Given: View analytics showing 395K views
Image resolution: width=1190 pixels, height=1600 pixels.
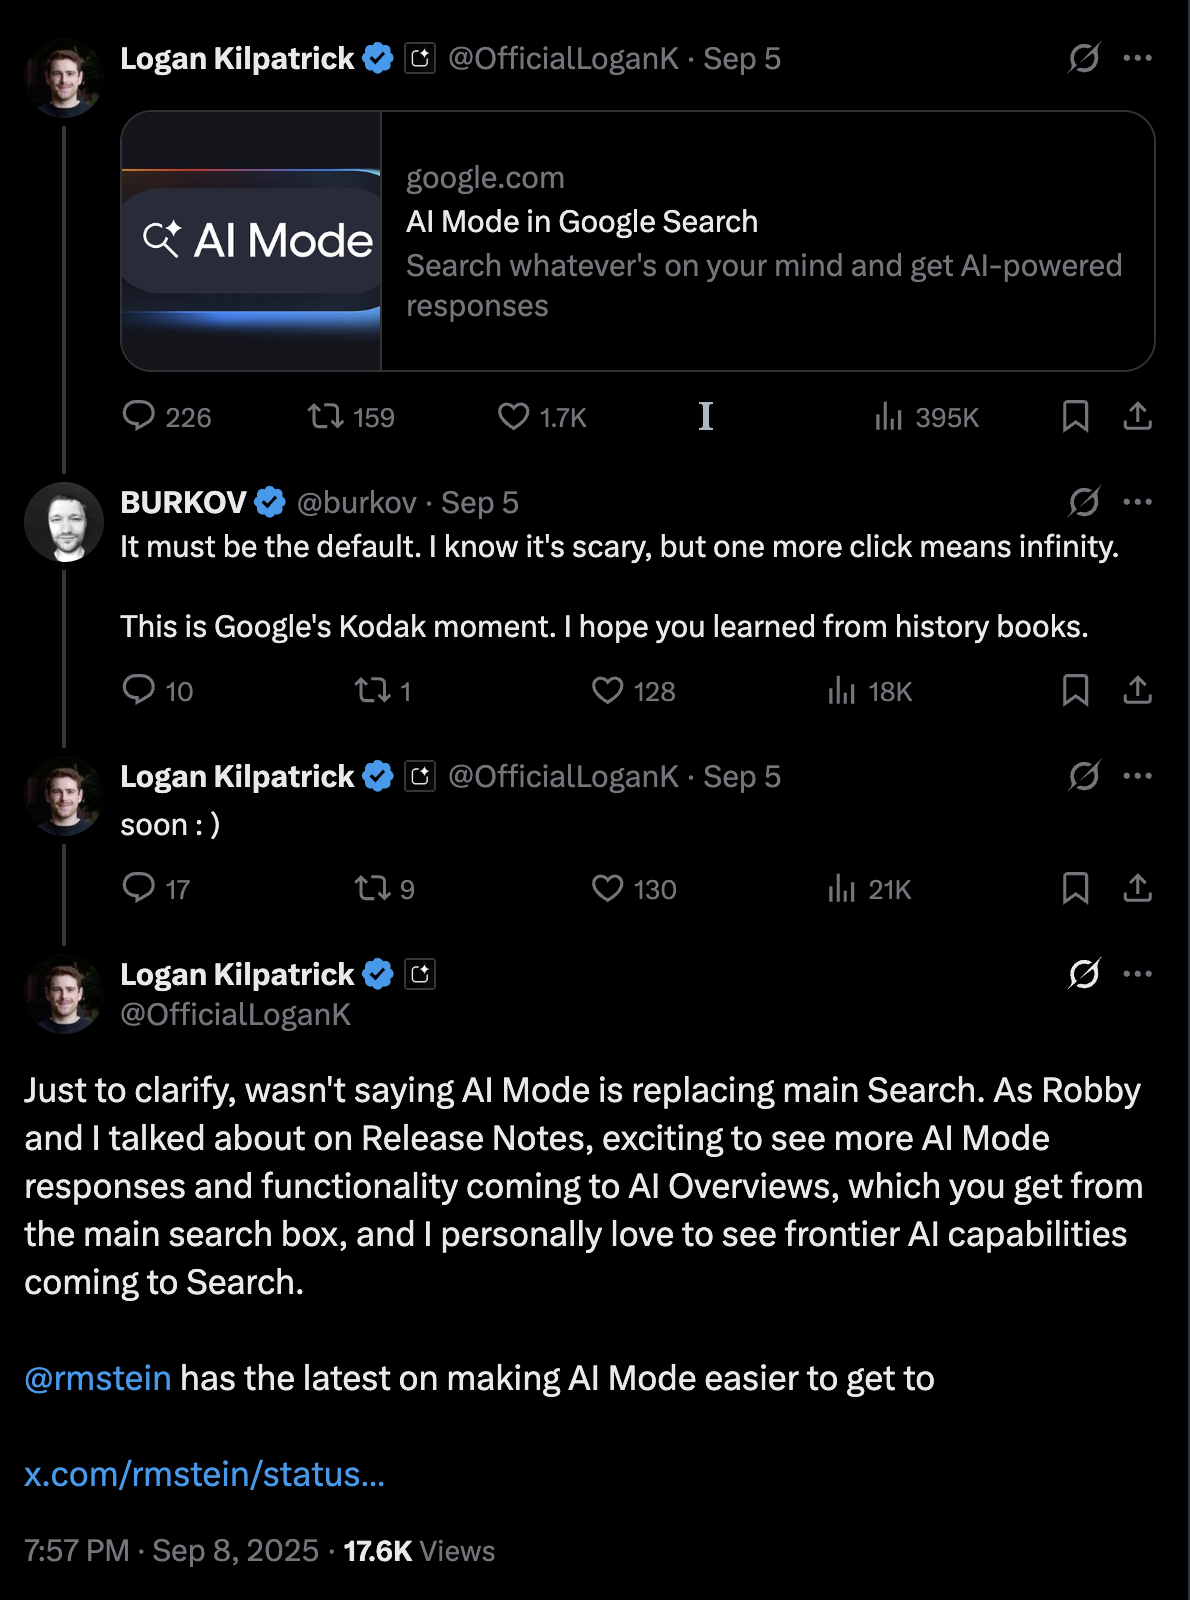Looking at the screenshot, I should (x=888, y=416).
